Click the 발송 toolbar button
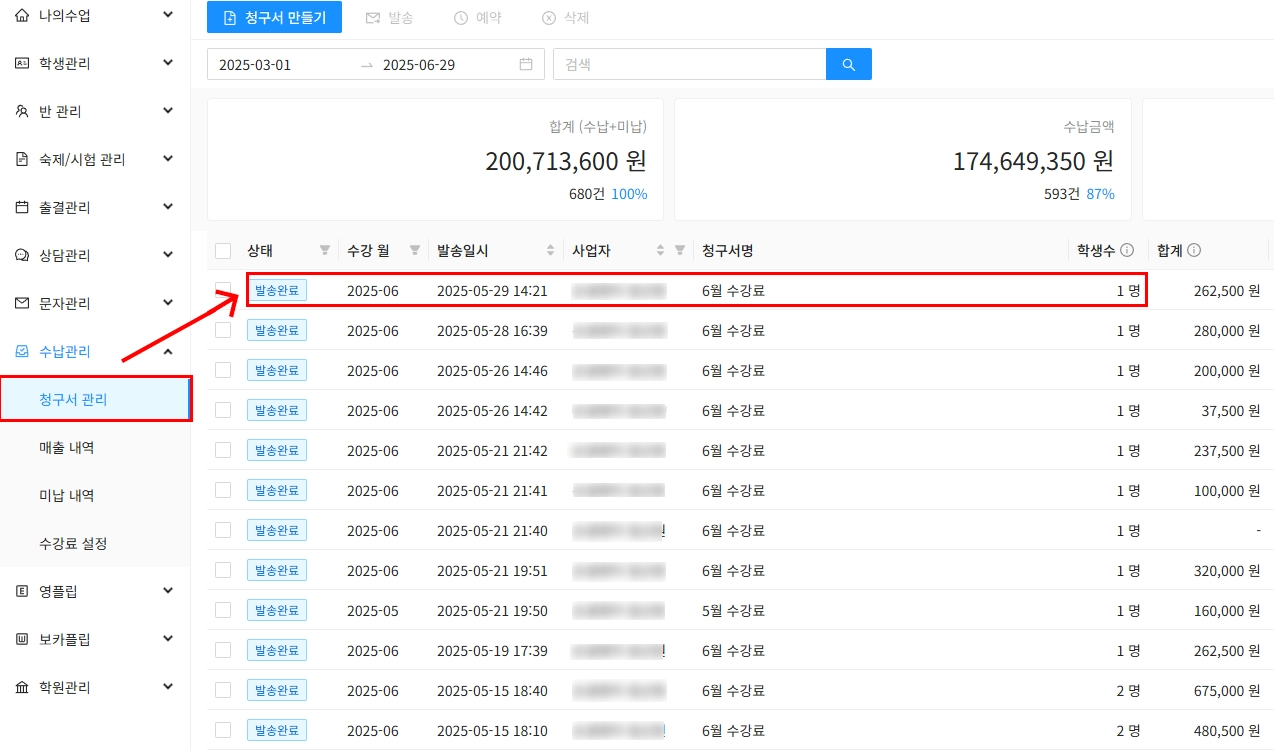This screenshot has width=1274, height=751. (x=389, y=18)
